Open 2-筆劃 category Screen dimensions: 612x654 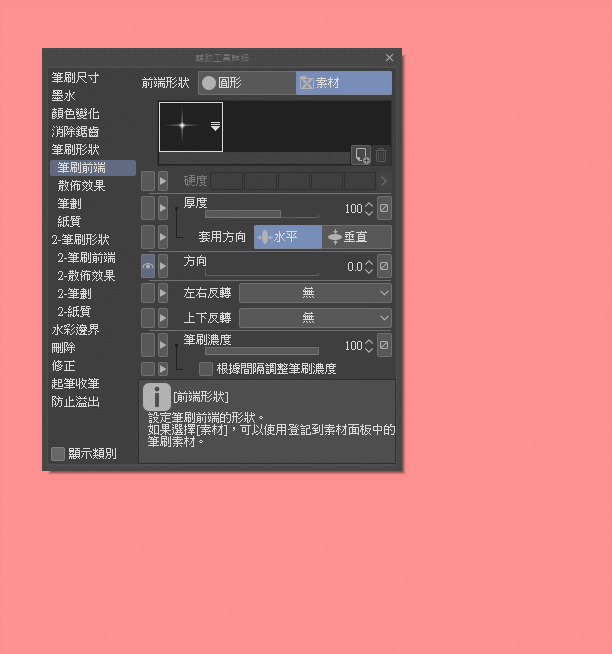click(x=74, y=294)
